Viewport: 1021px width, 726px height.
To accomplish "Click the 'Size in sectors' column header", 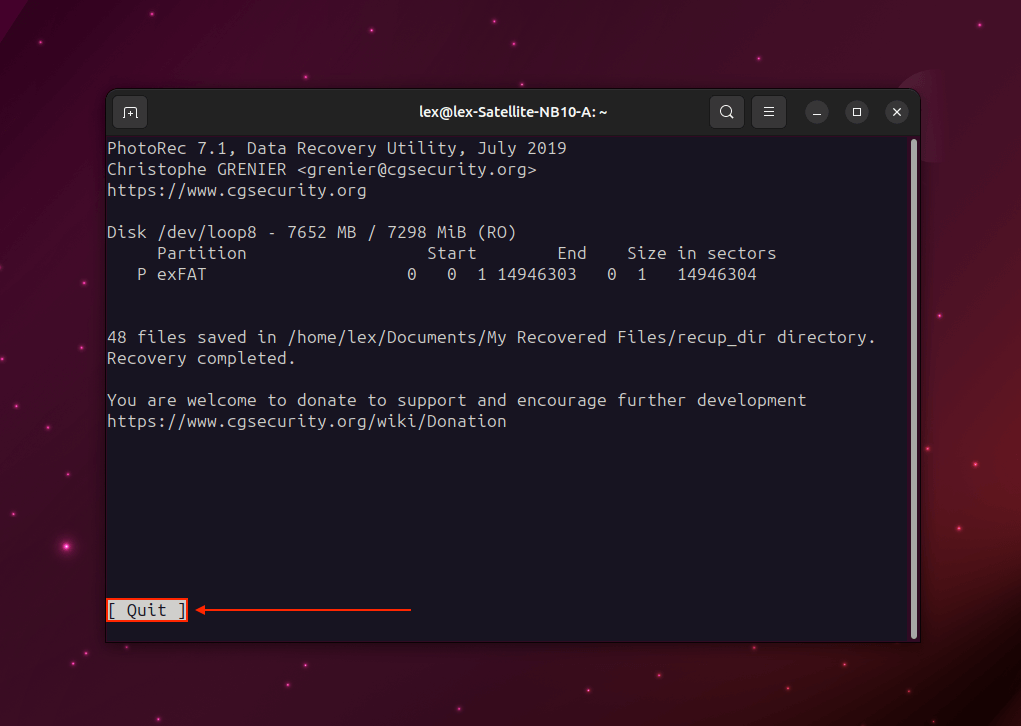I will pos(701,253).
